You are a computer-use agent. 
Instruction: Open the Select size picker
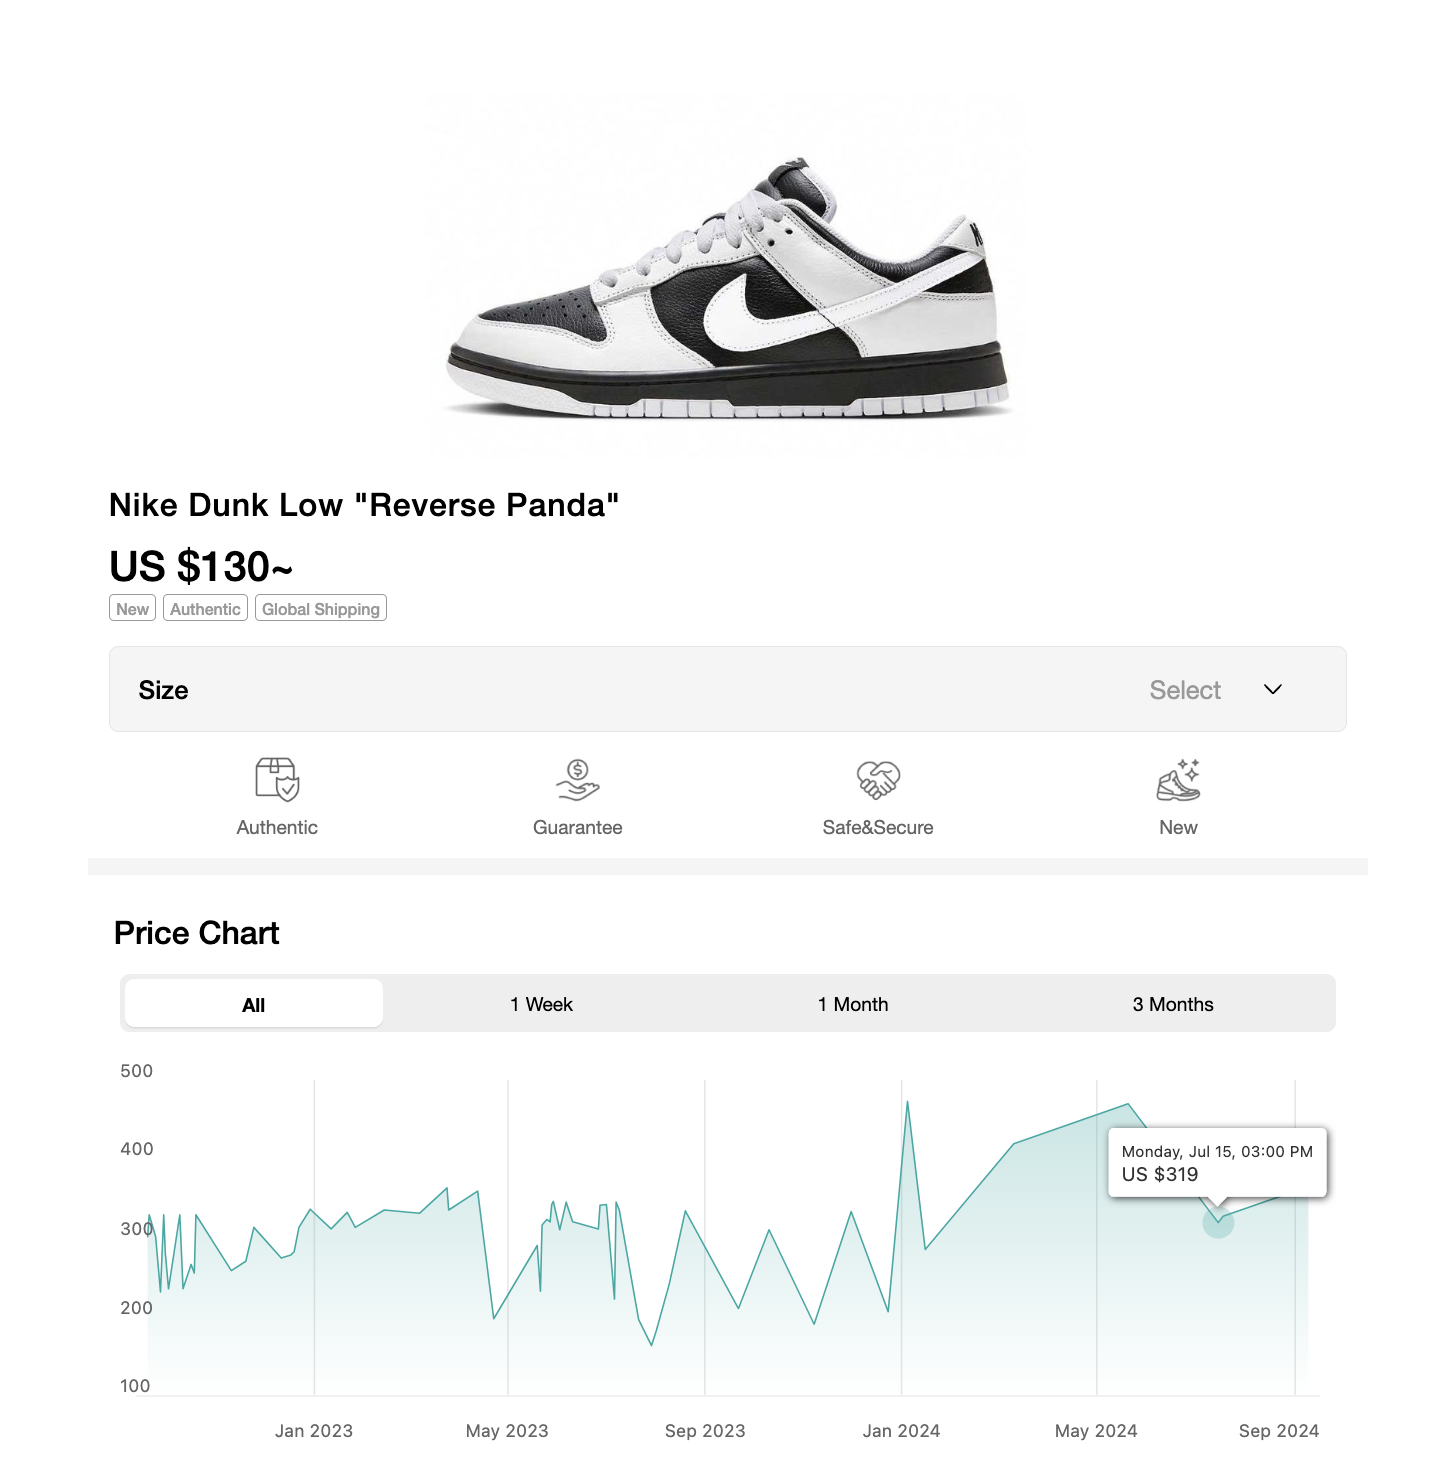pyautogui.click(x=1184, y=690)
